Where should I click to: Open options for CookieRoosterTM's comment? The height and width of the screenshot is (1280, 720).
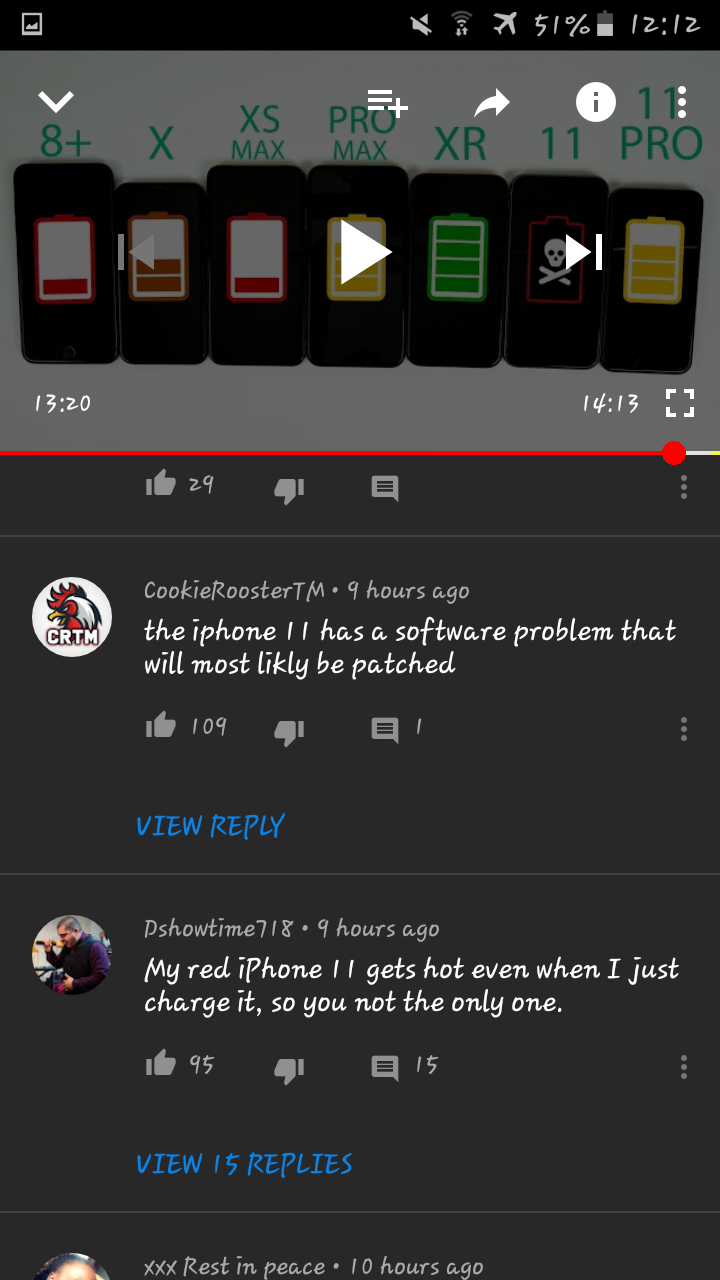pos(683,728)
